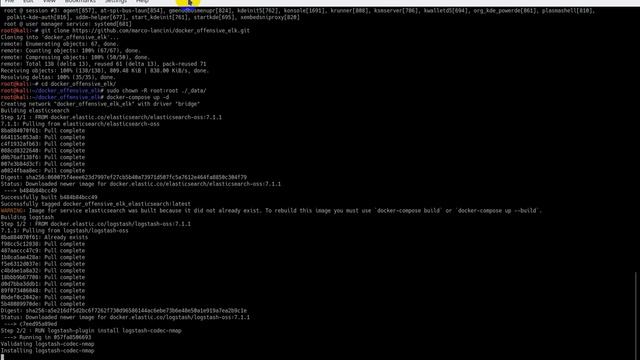Click the "sudo chown -R root:root" command
Viewport: 640px width, 360px height.
coord(156,91)
